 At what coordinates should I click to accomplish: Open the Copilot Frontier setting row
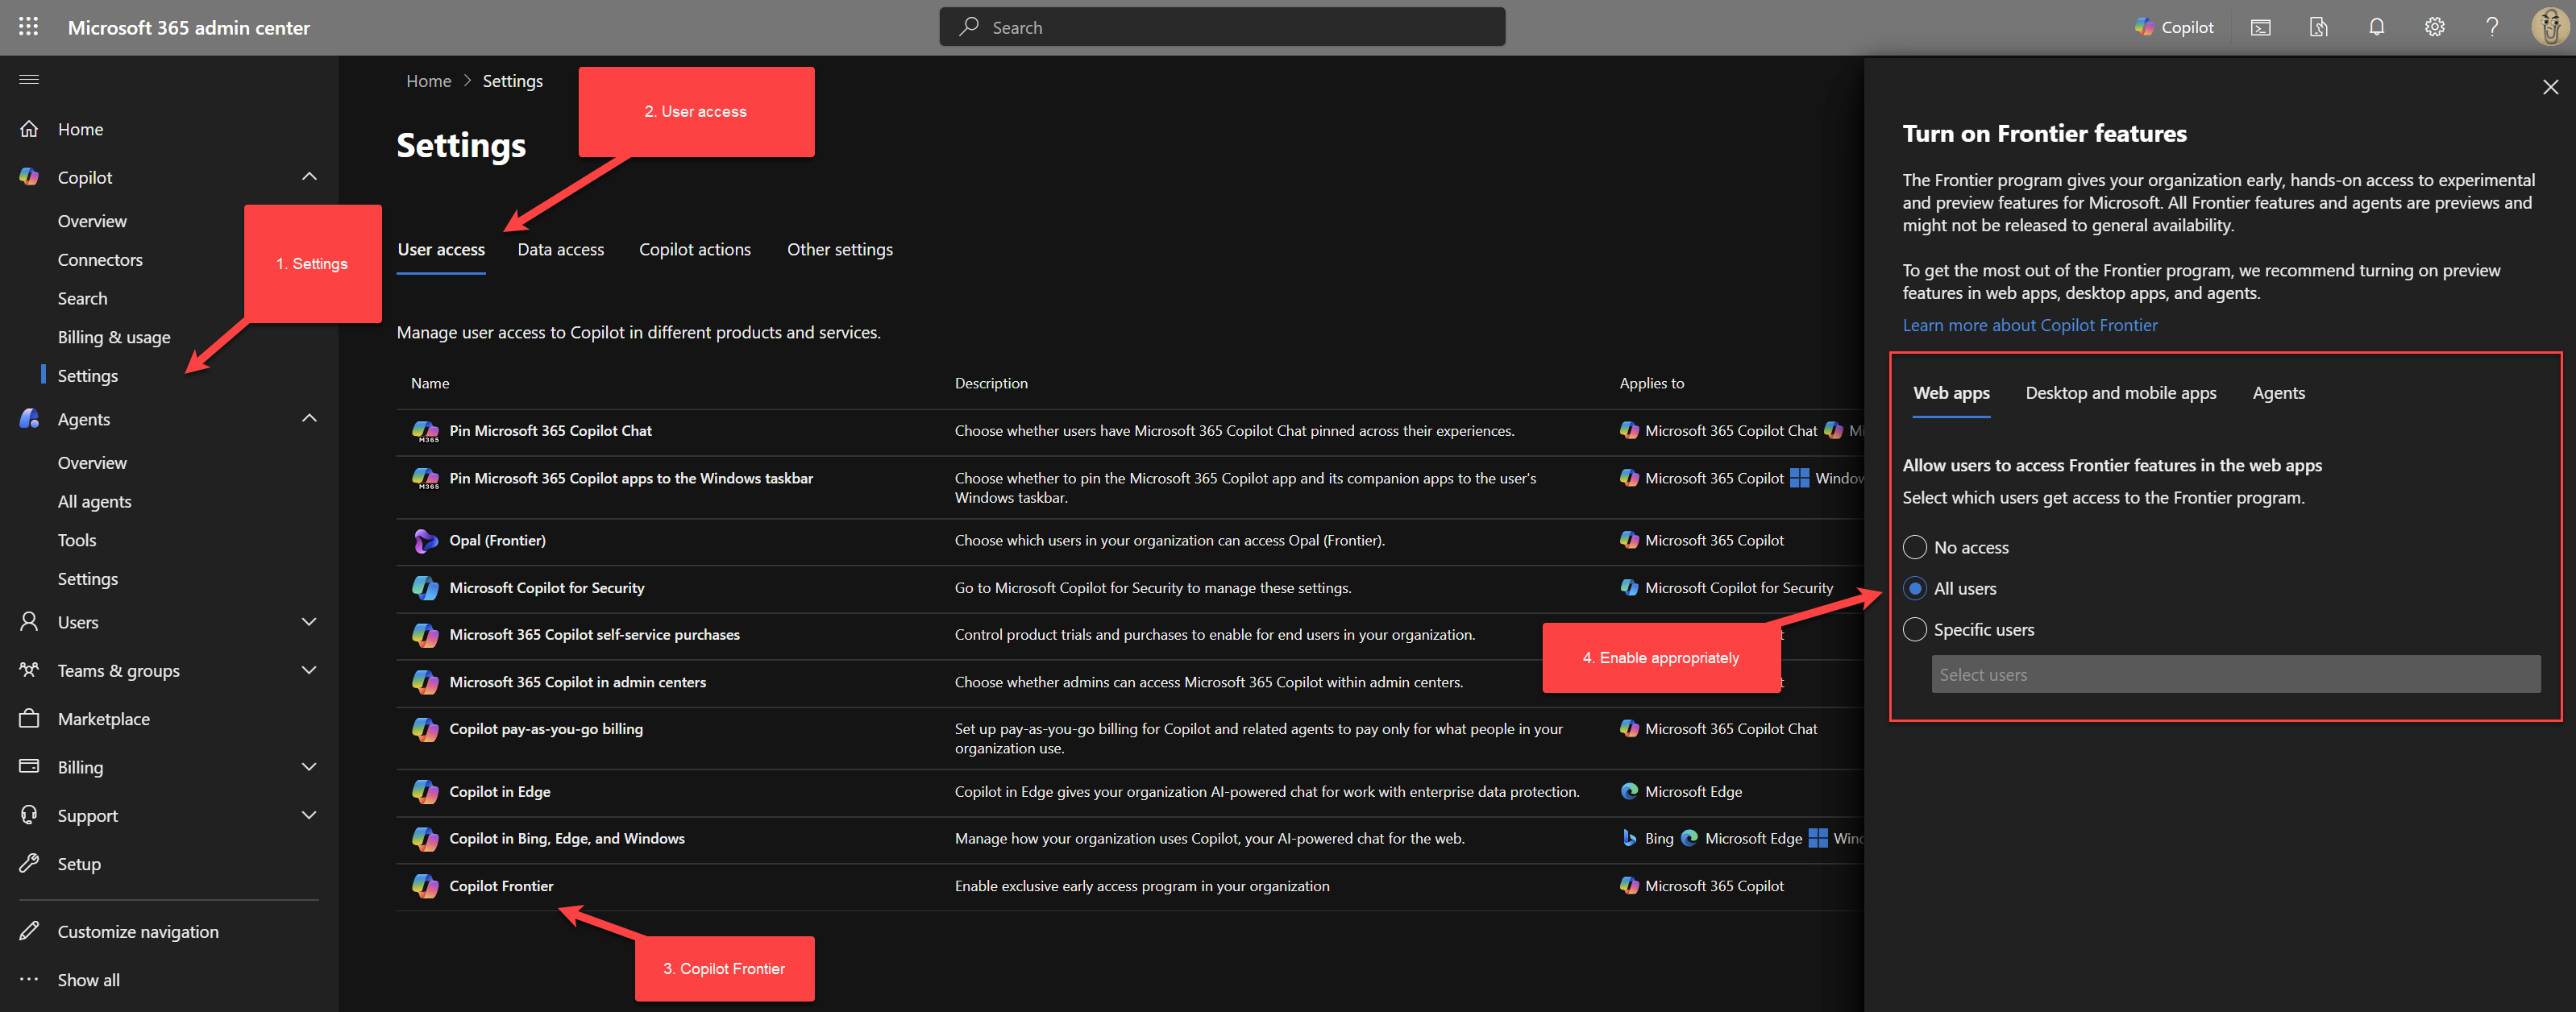click(x=500, y=886)
